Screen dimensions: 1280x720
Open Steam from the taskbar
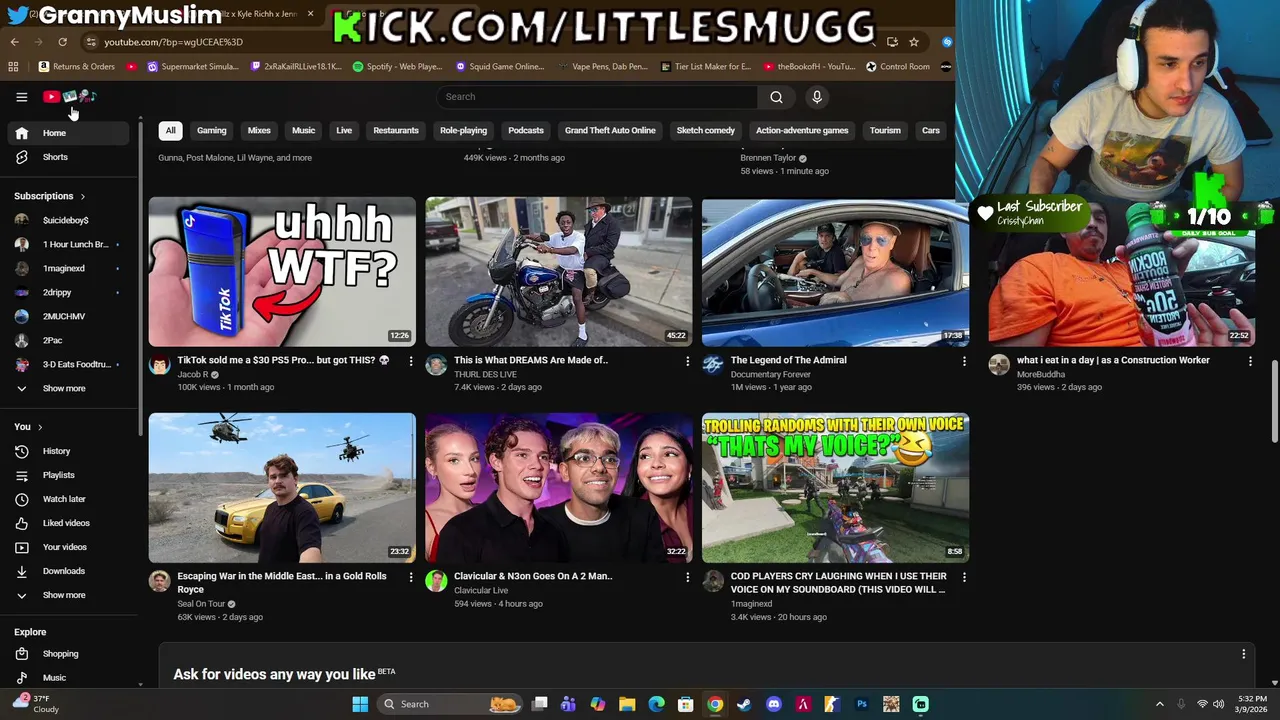coord(744,704)
